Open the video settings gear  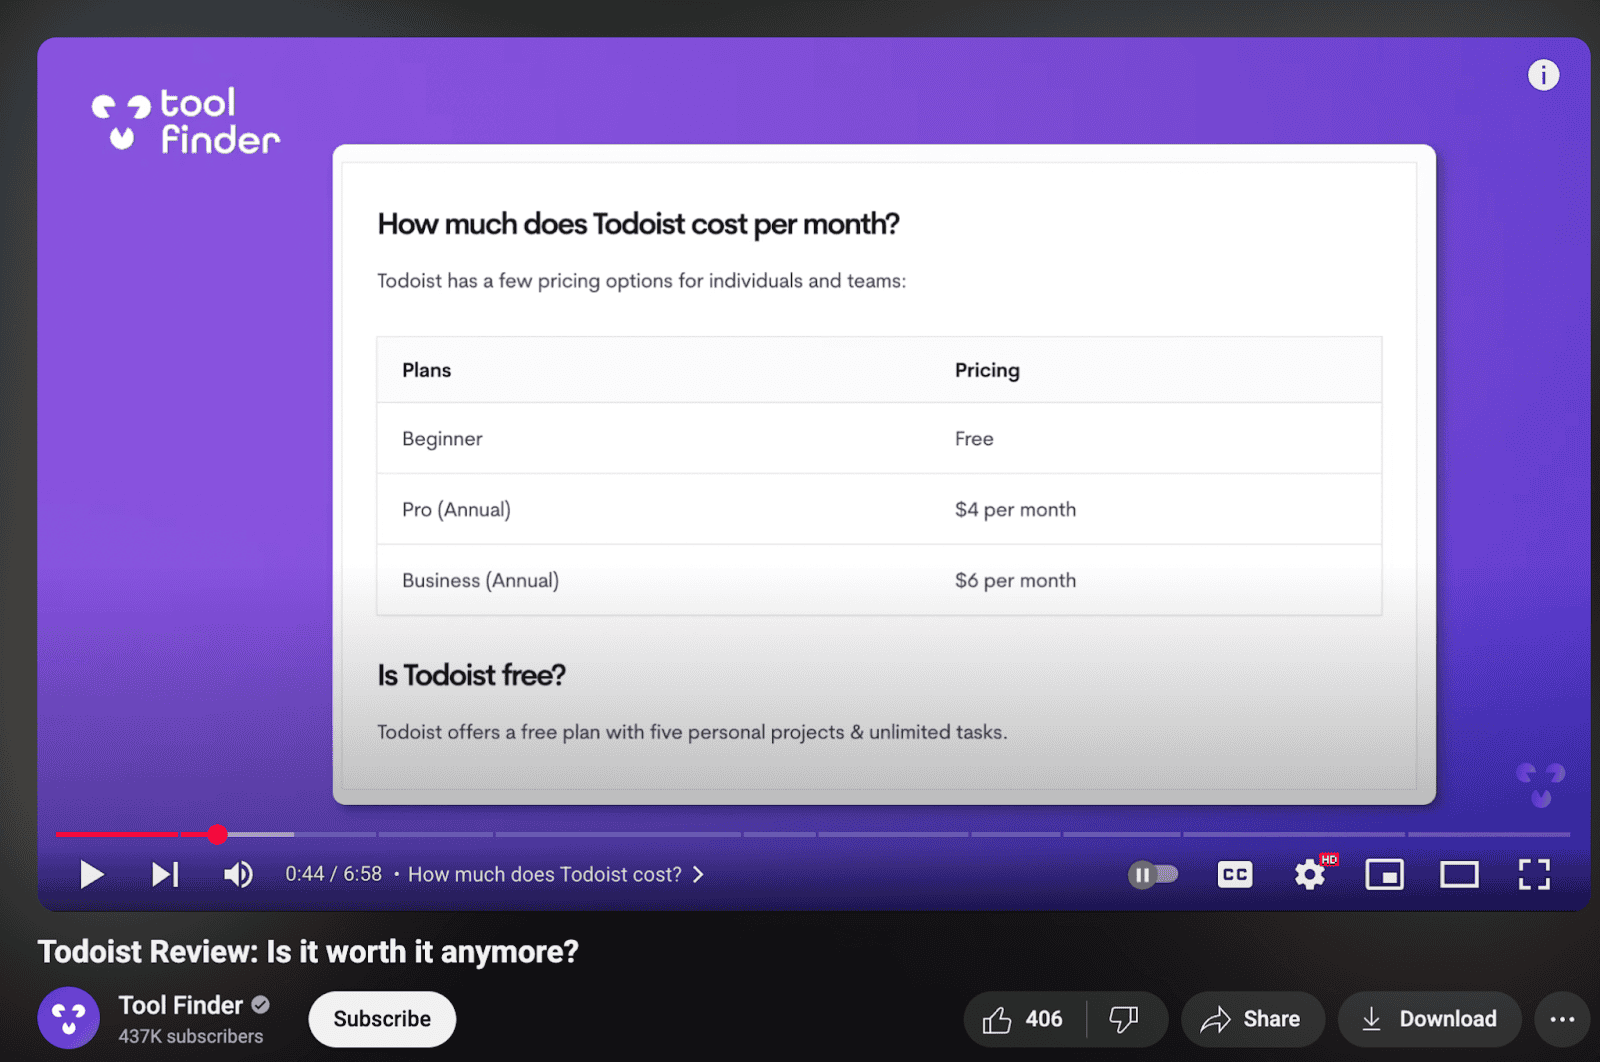tap(1310, 875)
